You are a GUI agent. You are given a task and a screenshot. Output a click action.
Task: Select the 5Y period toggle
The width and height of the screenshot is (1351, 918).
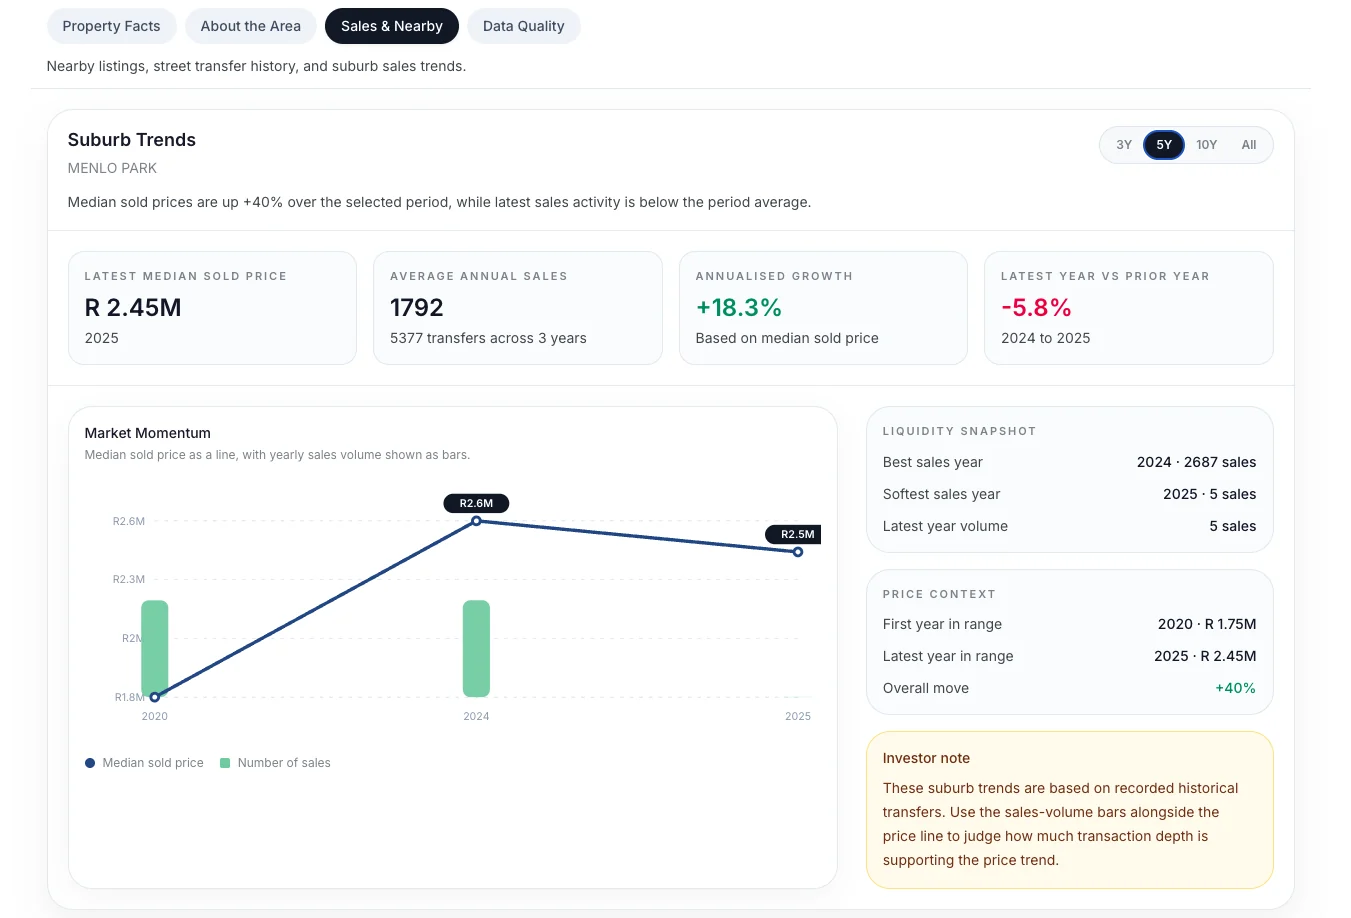point(1164,145)
